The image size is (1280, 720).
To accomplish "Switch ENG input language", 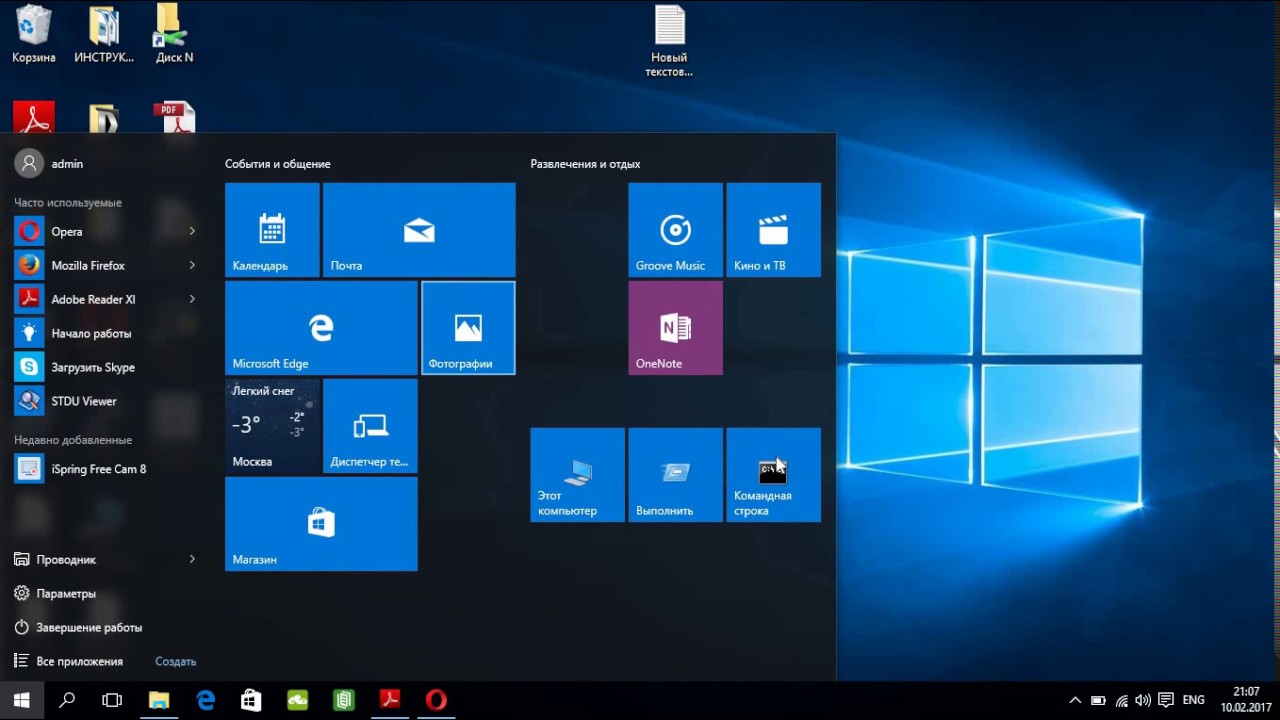I will (1193, 700).
